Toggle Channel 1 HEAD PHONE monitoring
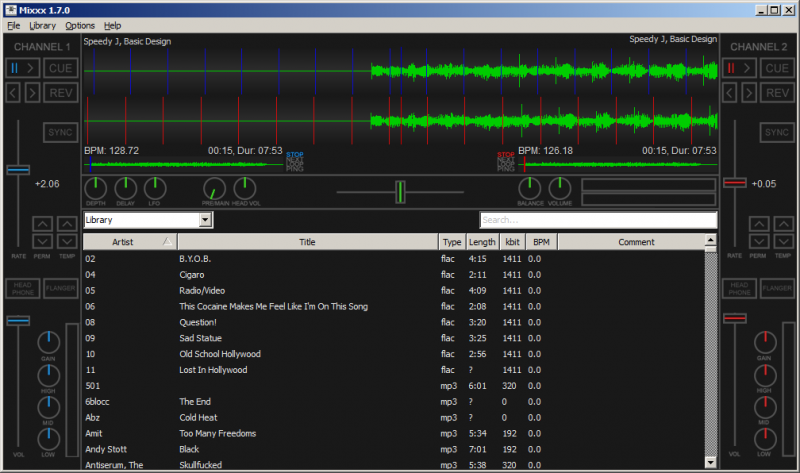Viewport: 800px width, 473px height. tap(23, 288)
